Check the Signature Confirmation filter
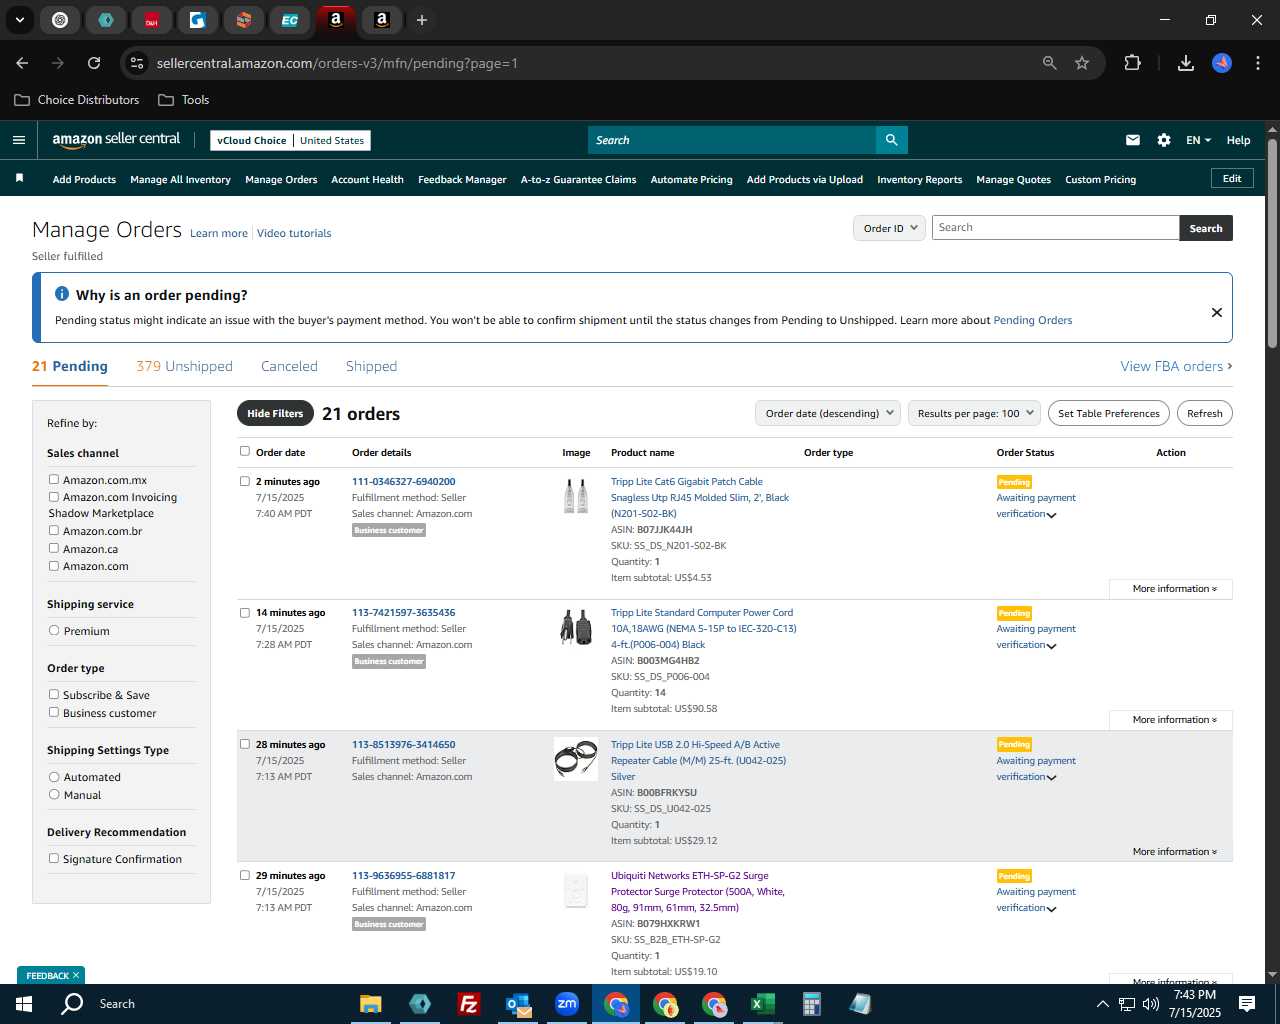1280x1024 pixels. (54, 859)
